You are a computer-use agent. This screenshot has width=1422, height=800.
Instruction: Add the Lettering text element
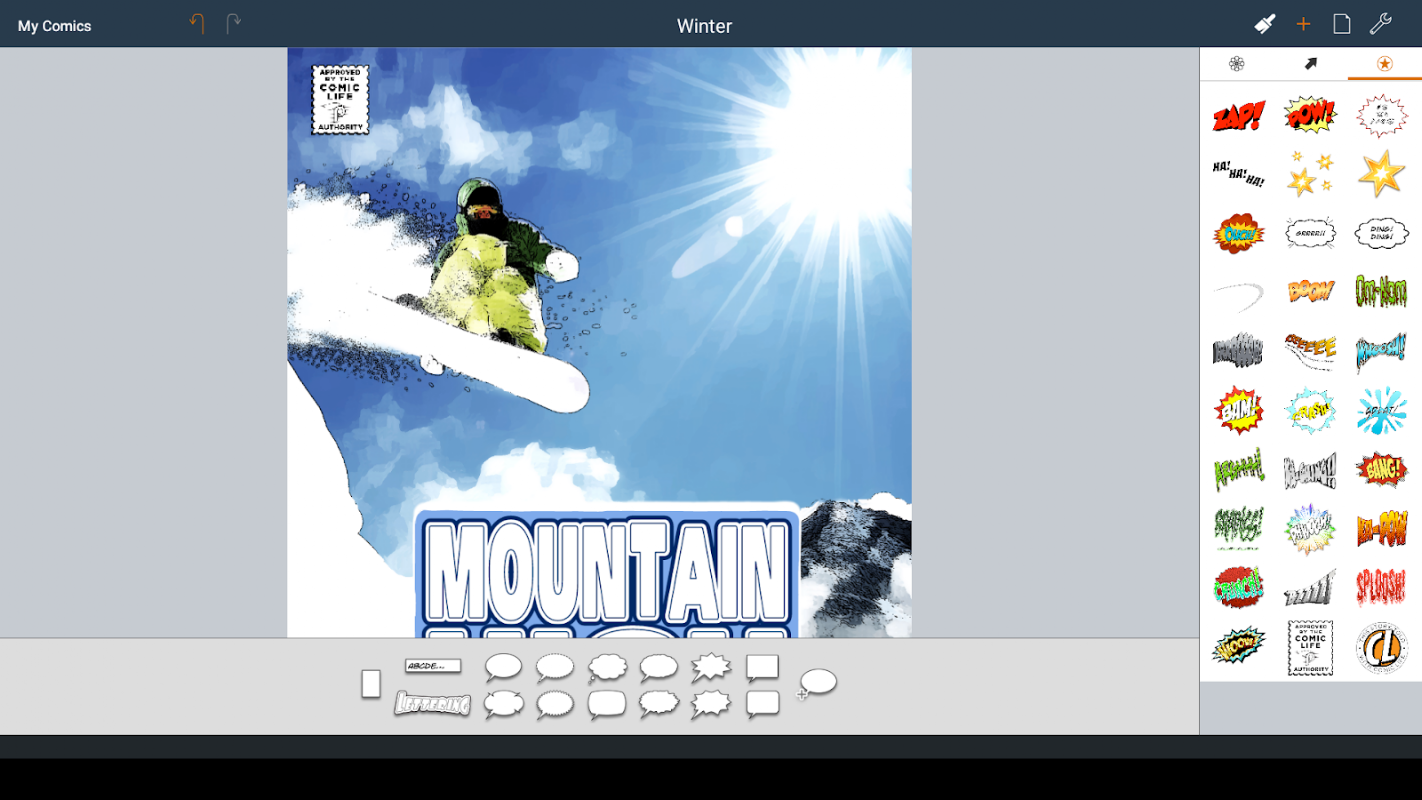coord(432,704)
